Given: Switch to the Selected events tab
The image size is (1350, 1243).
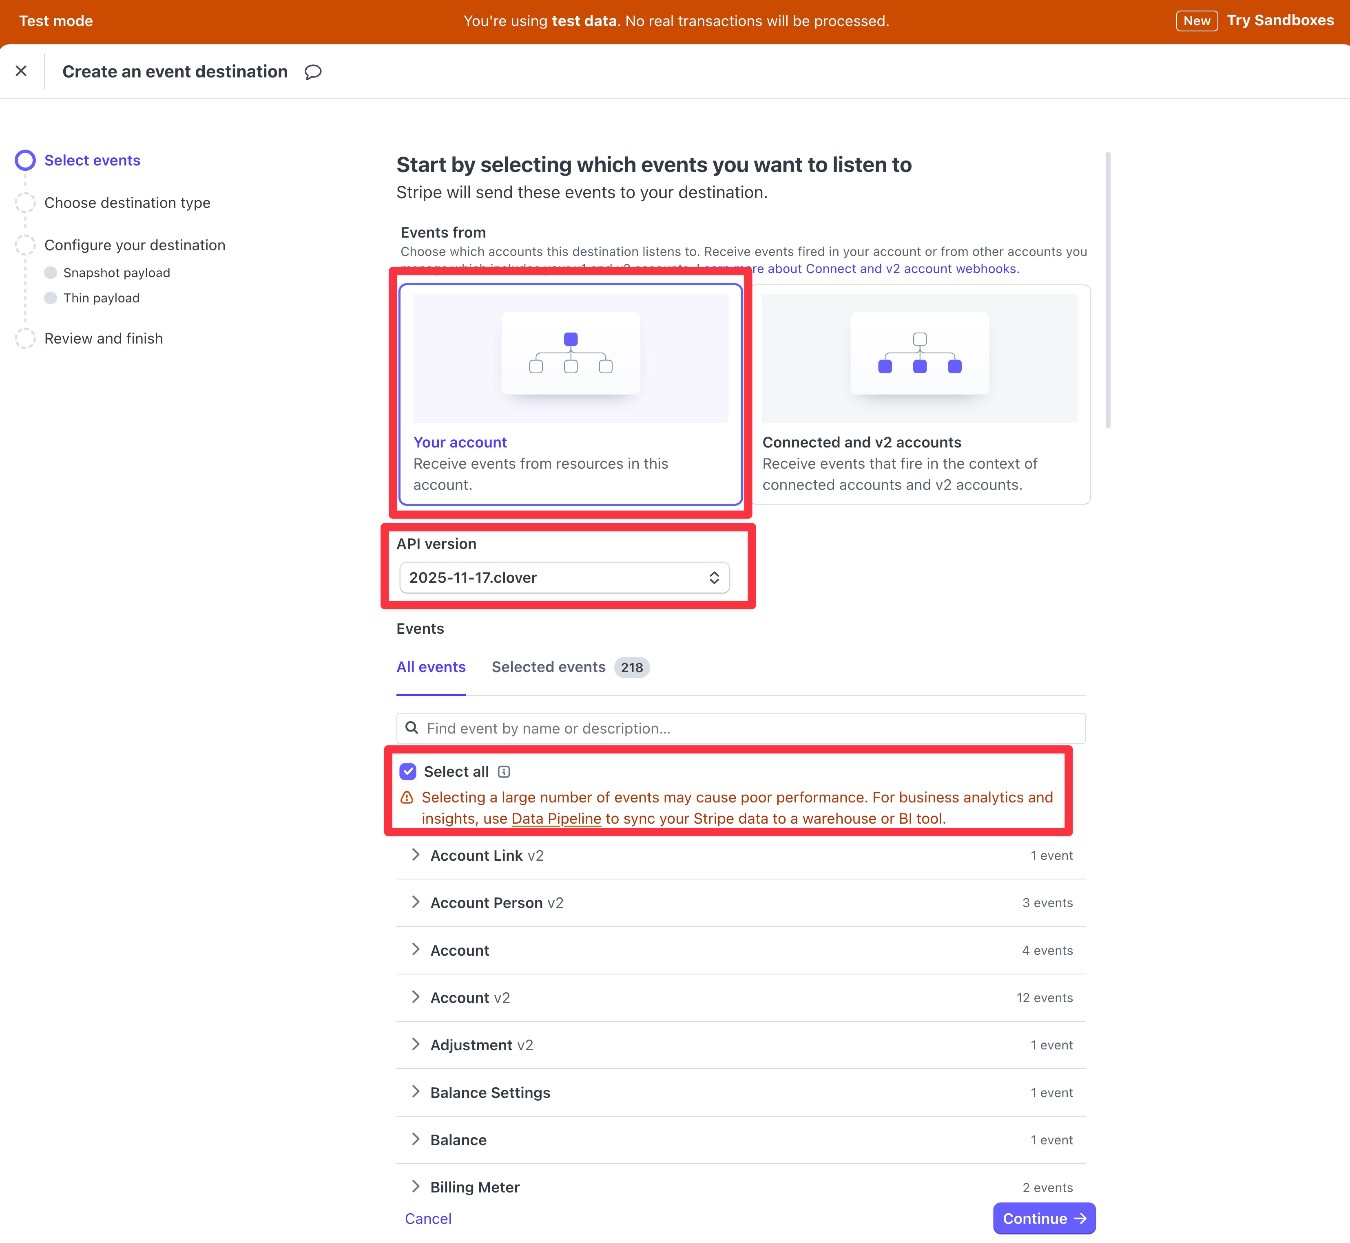Looking at the screenshot, I should 548,667.
